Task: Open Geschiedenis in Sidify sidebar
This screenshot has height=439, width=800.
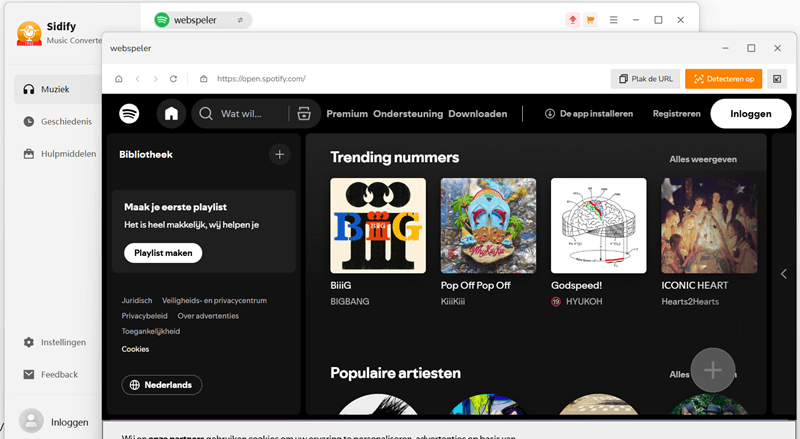Action: coord(58,121)
